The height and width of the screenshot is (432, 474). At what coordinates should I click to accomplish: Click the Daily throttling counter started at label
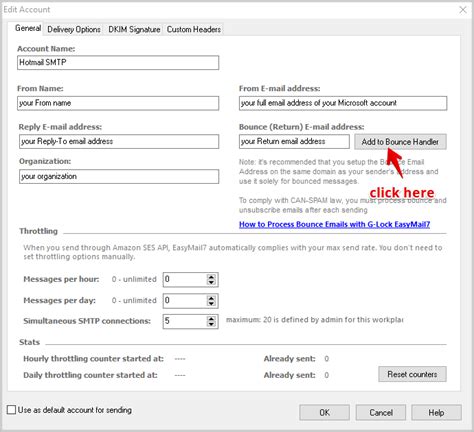tap(90, 375)
